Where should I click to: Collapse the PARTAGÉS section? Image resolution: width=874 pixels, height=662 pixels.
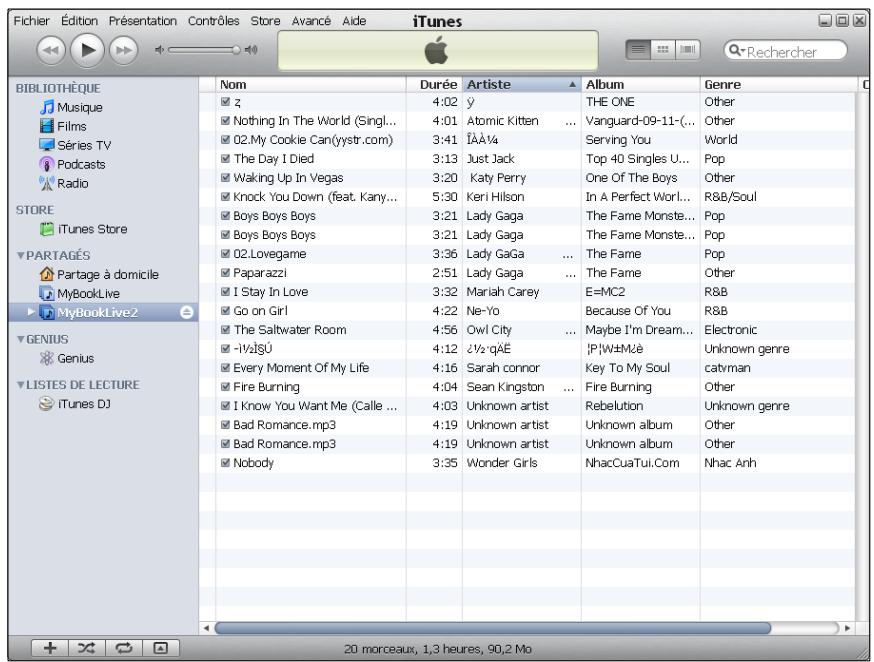pos(21,256)
